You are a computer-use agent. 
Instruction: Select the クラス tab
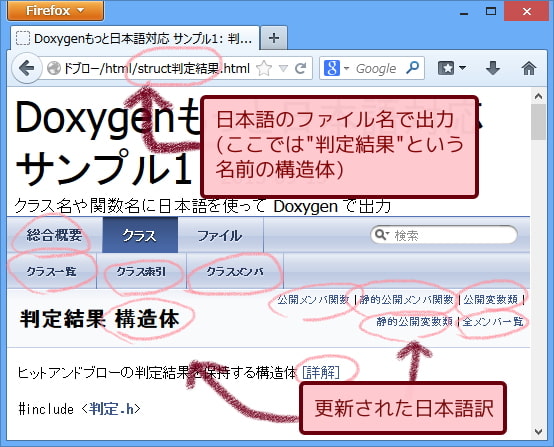(140, 235)
